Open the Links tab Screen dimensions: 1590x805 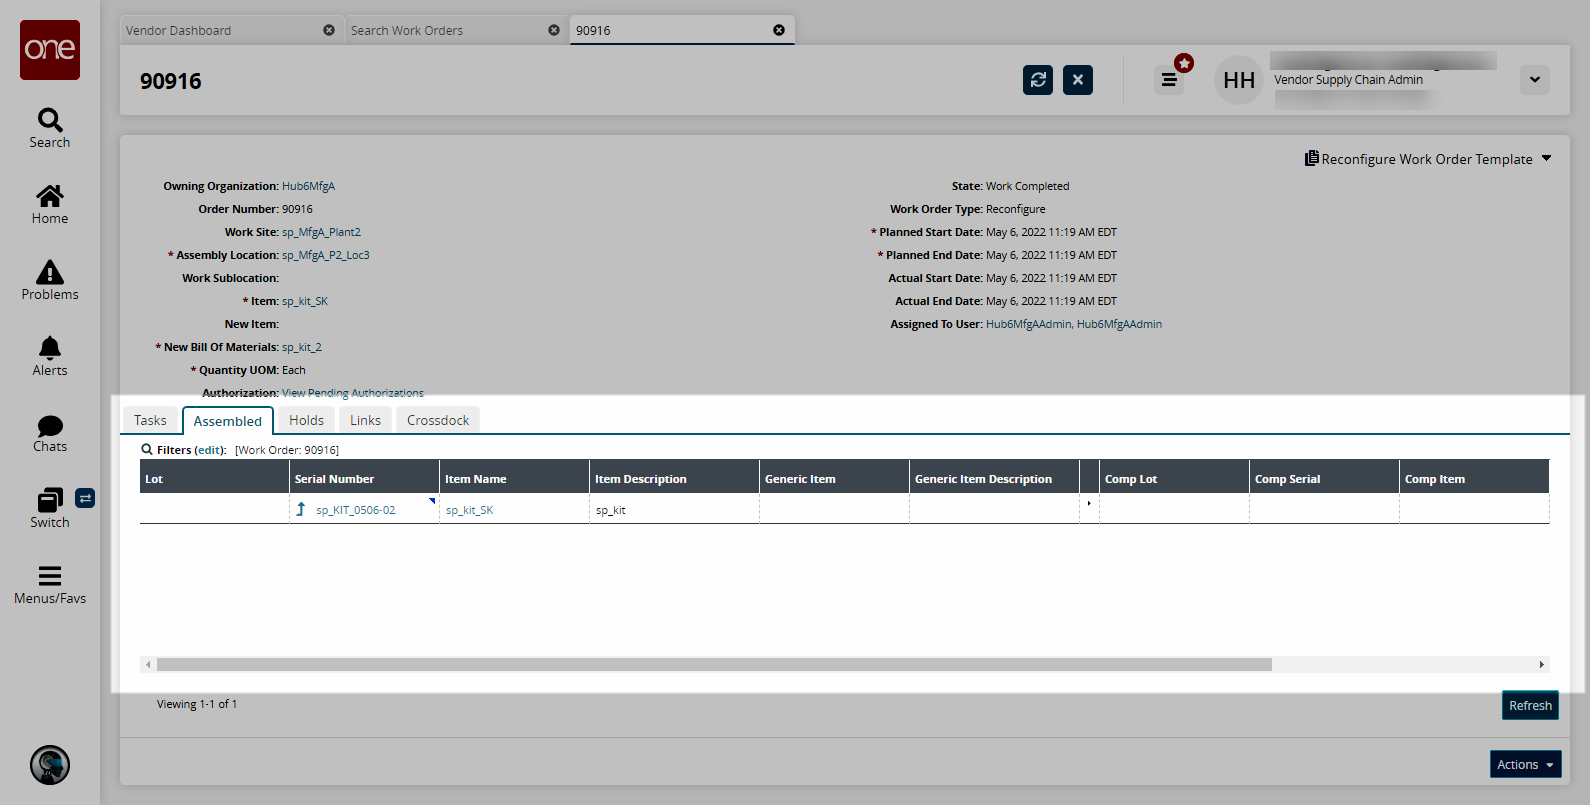[365, 420]
